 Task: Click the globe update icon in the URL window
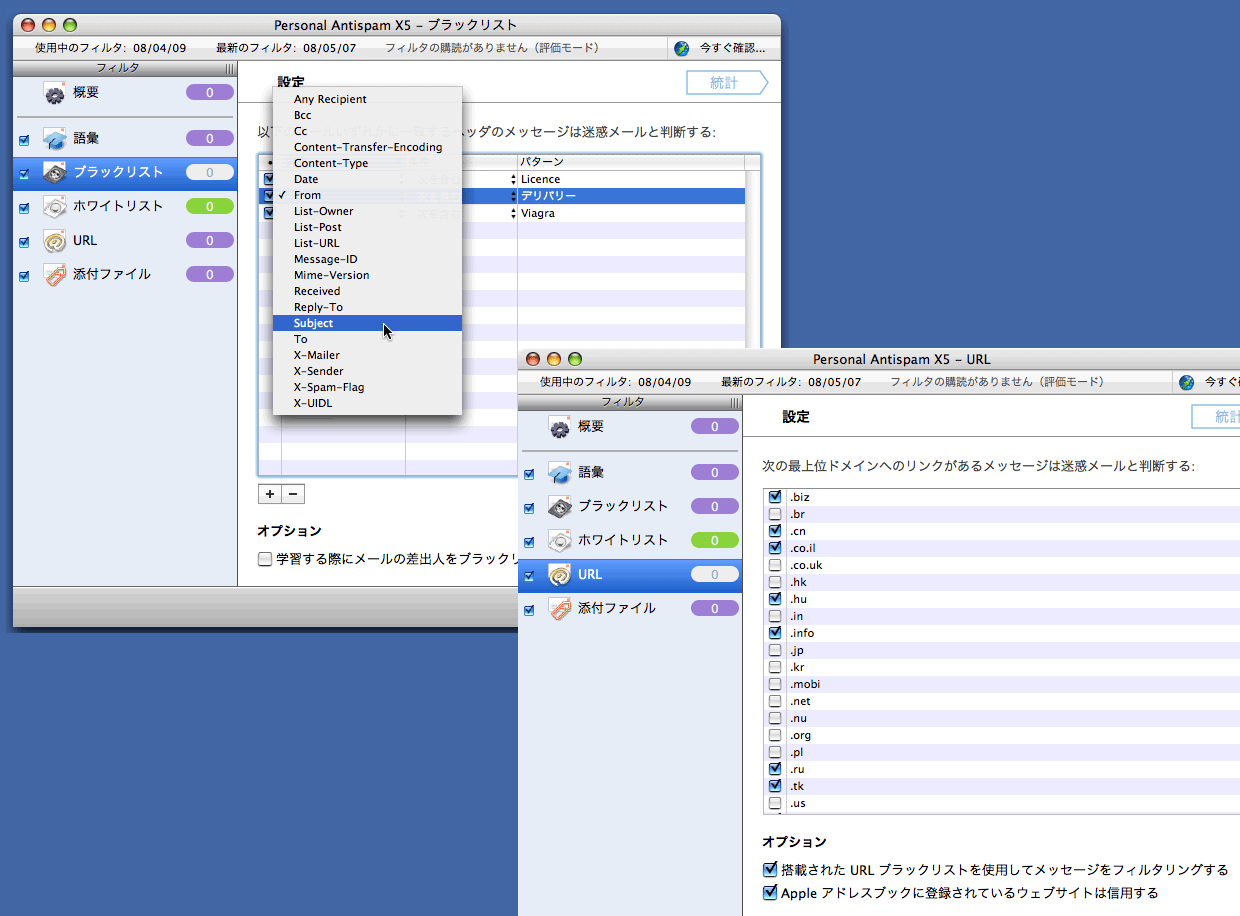coord(1187,382)
